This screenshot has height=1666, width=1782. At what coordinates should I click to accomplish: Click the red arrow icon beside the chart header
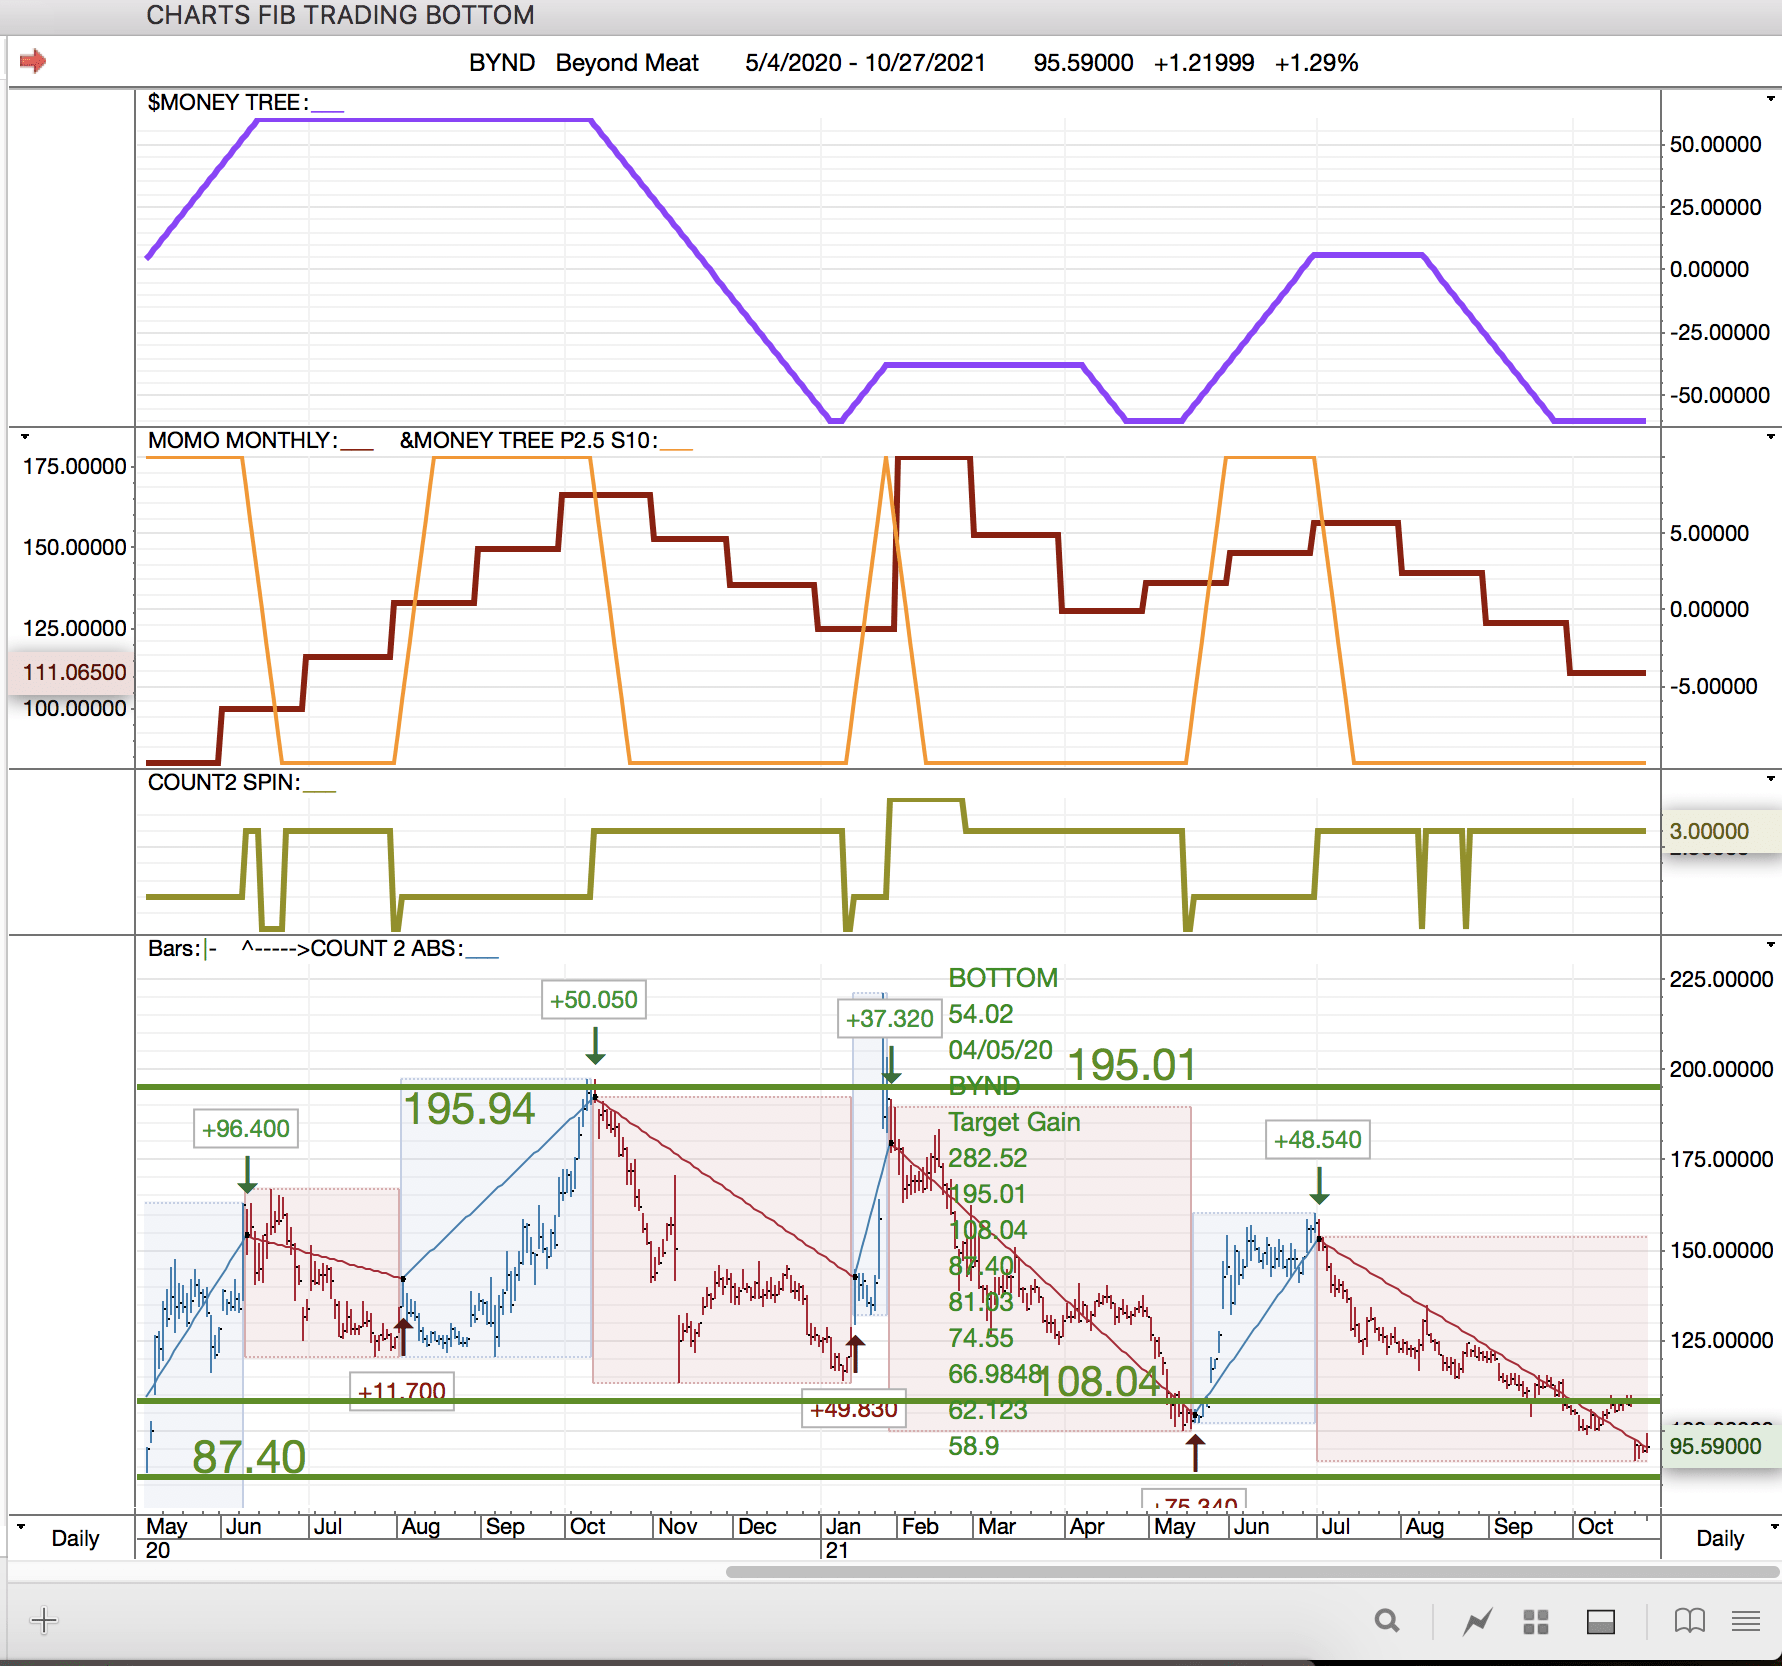[x=33, y=61]
